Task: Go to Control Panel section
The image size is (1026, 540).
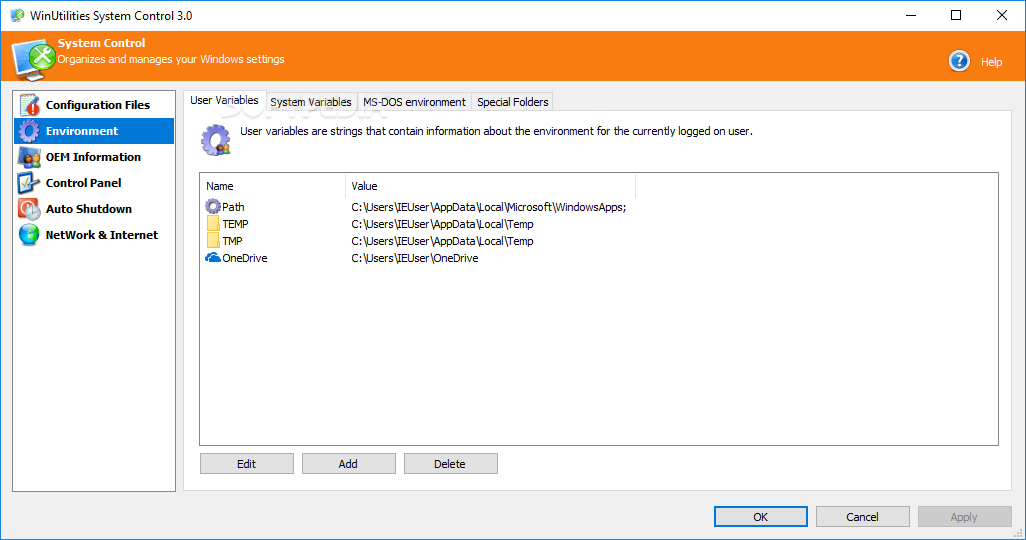Action: [x=94, y=183]
